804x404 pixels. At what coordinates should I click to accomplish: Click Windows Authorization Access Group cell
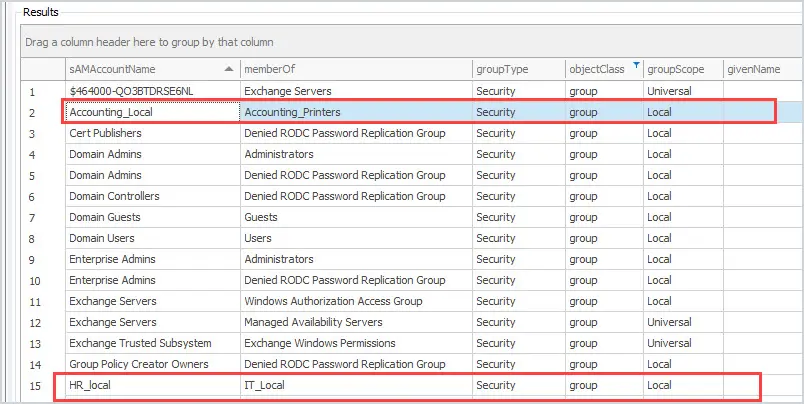click(x=356, y=301)
